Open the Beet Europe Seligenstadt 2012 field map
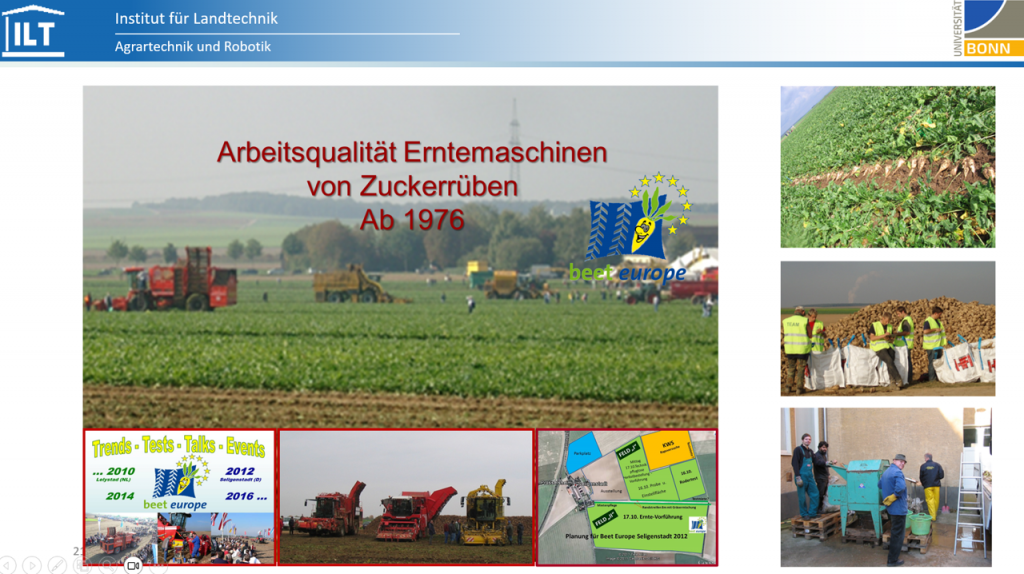 (627, 497)
